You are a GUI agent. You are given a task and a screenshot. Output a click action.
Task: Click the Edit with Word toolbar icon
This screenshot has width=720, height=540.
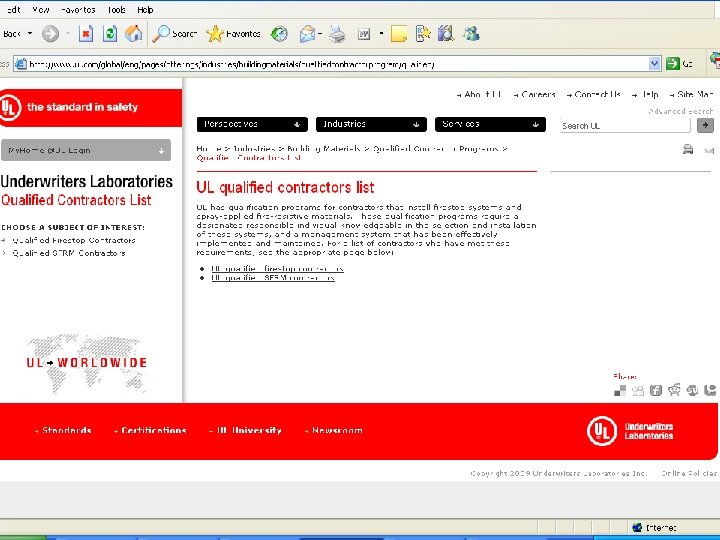coord(364,34)
